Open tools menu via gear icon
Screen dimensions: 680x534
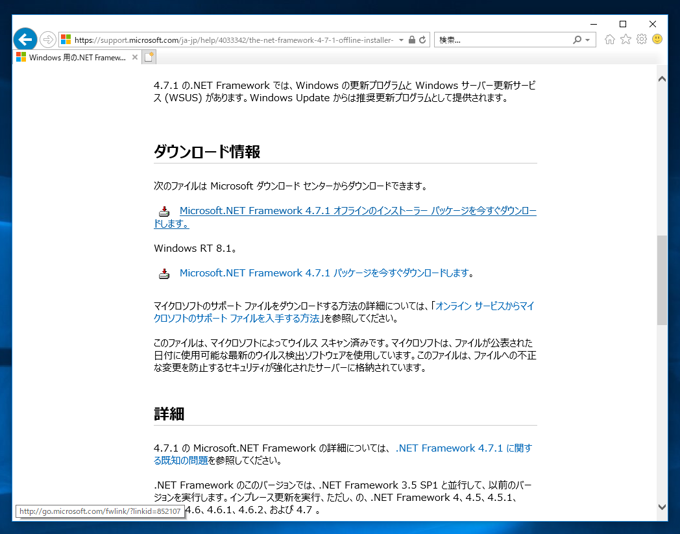point(641,39)
